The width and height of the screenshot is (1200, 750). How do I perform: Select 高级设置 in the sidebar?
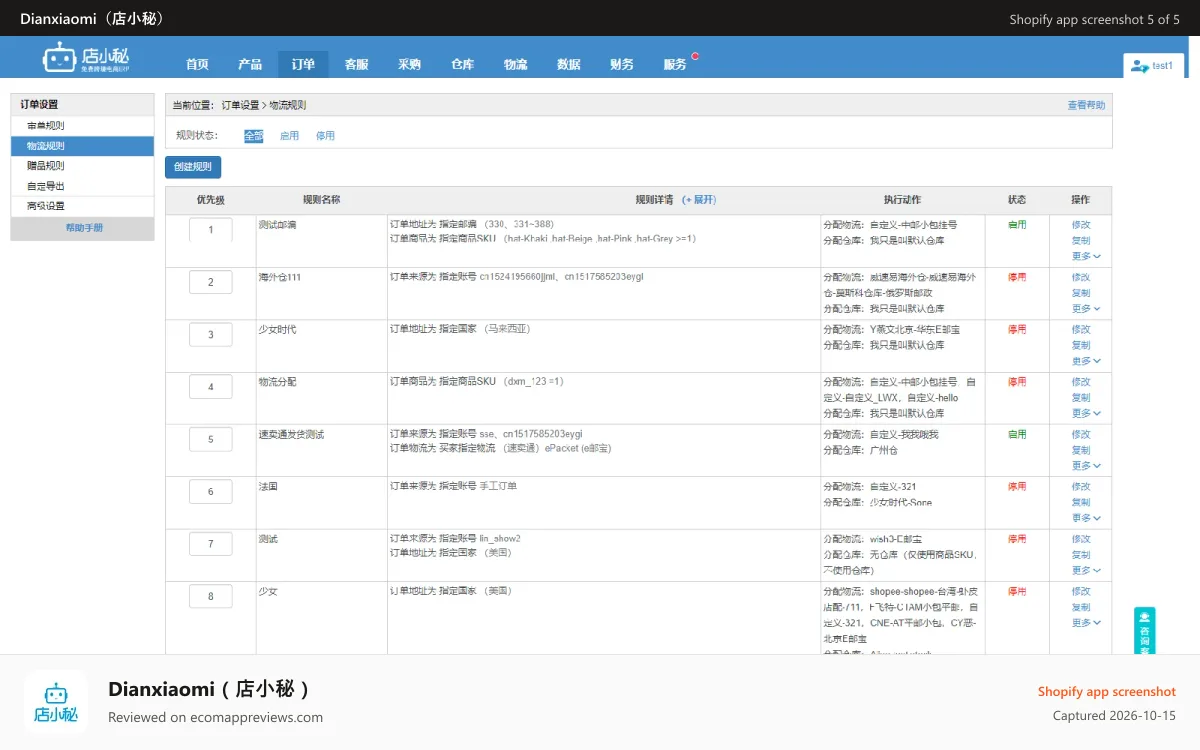[x=82, y=206]
